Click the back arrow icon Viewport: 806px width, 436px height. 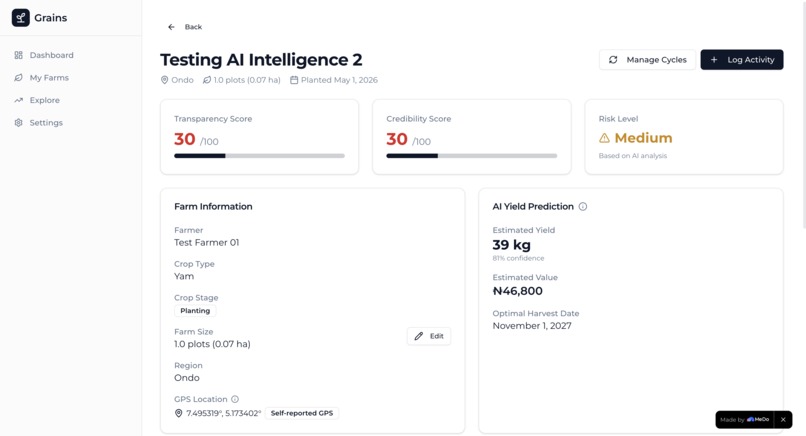171,27
